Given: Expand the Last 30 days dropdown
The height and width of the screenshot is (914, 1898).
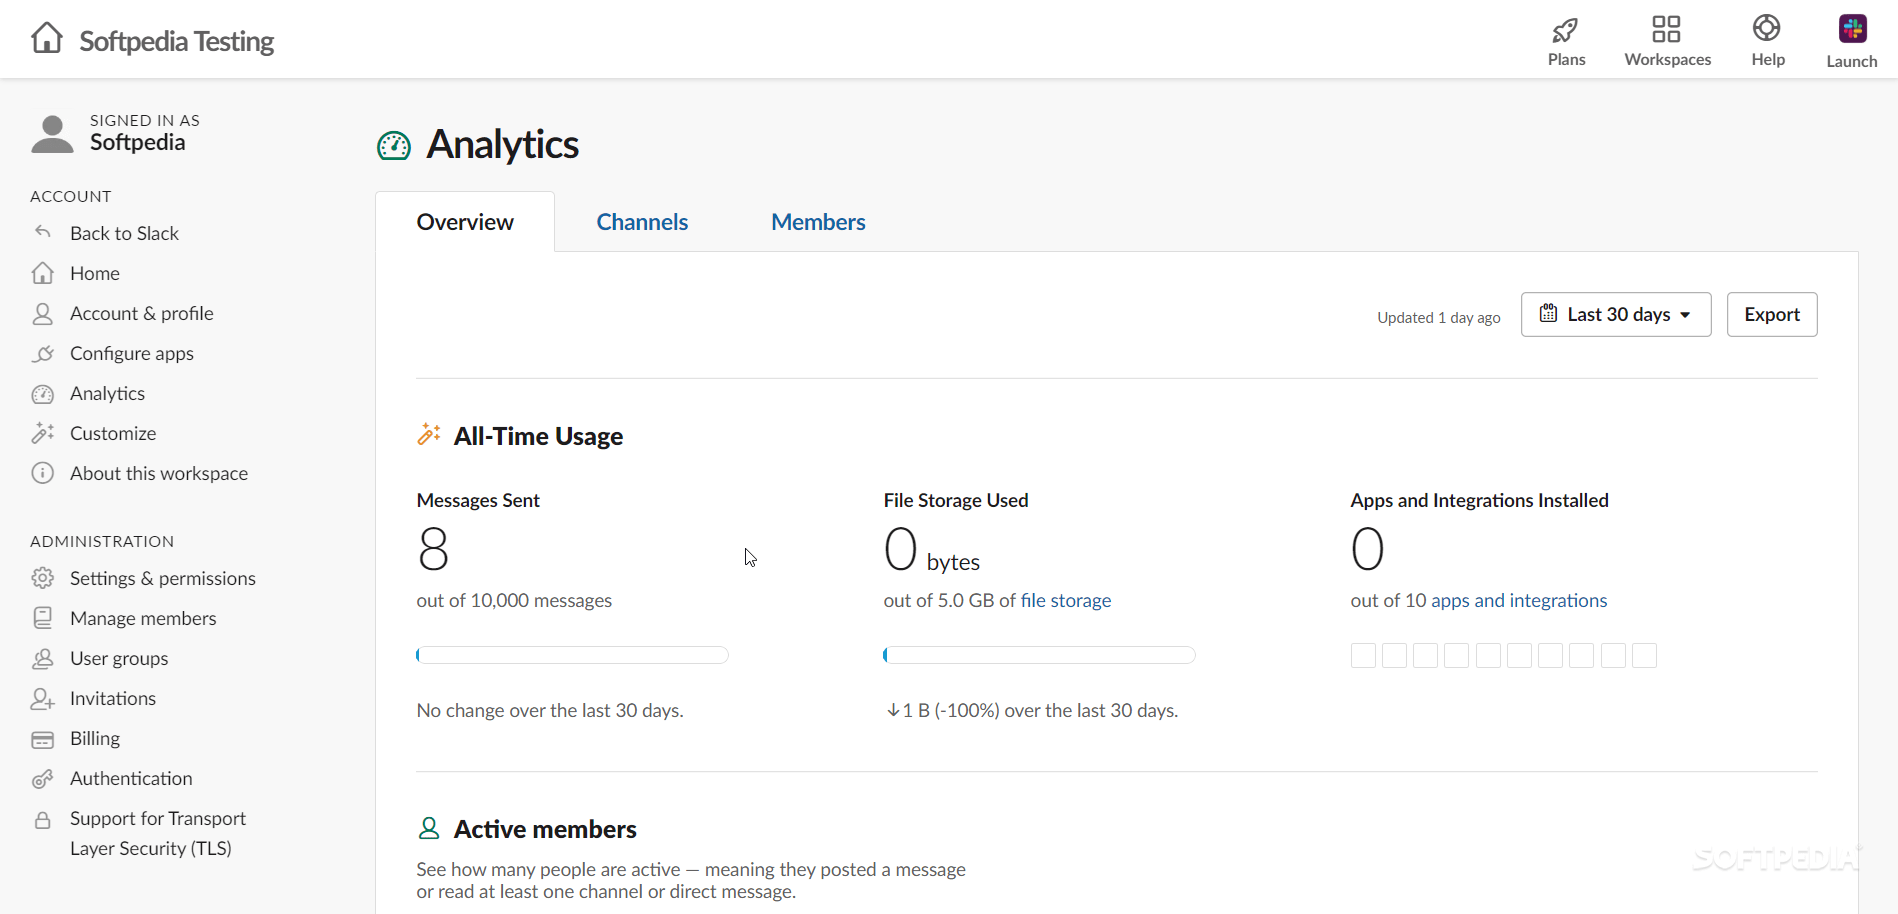Looking at the screenshot, I should [x=1616, y=315].
